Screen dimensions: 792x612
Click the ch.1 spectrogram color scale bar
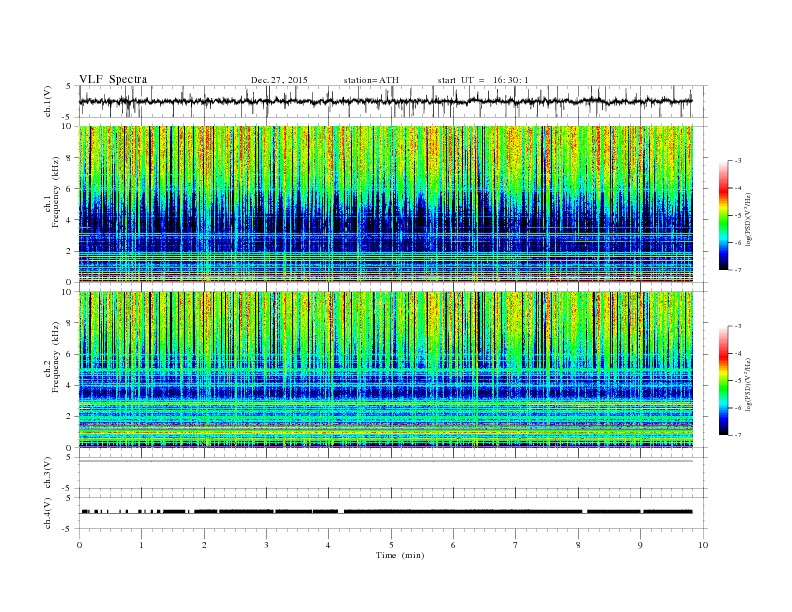click(723, 215)
